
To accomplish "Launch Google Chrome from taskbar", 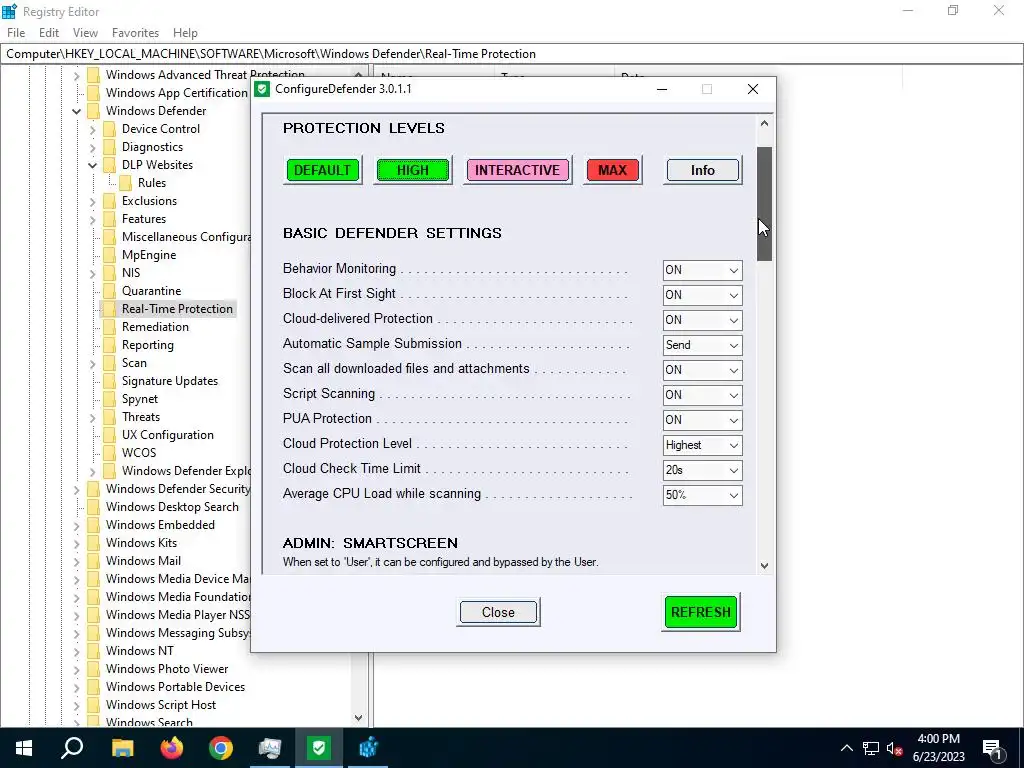I will tap(221, 748).
